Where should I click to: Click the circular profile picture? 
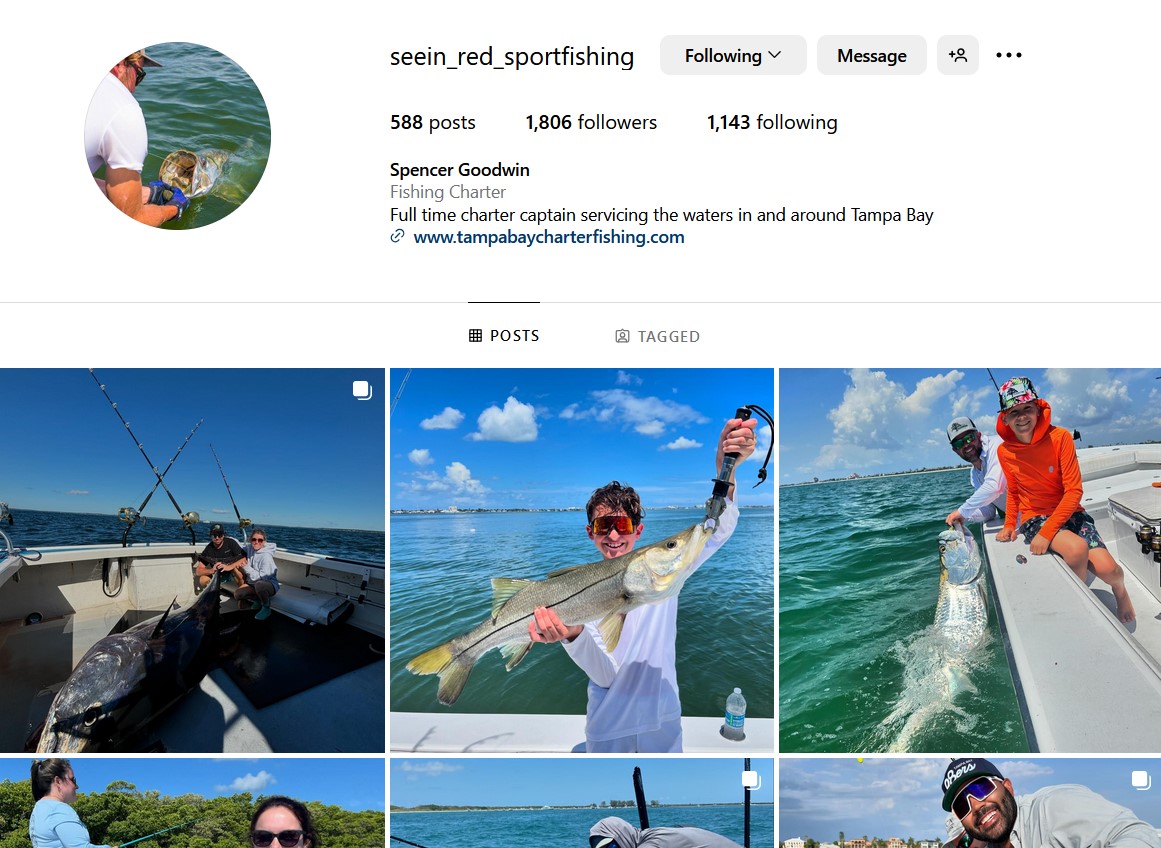point(177,135)
